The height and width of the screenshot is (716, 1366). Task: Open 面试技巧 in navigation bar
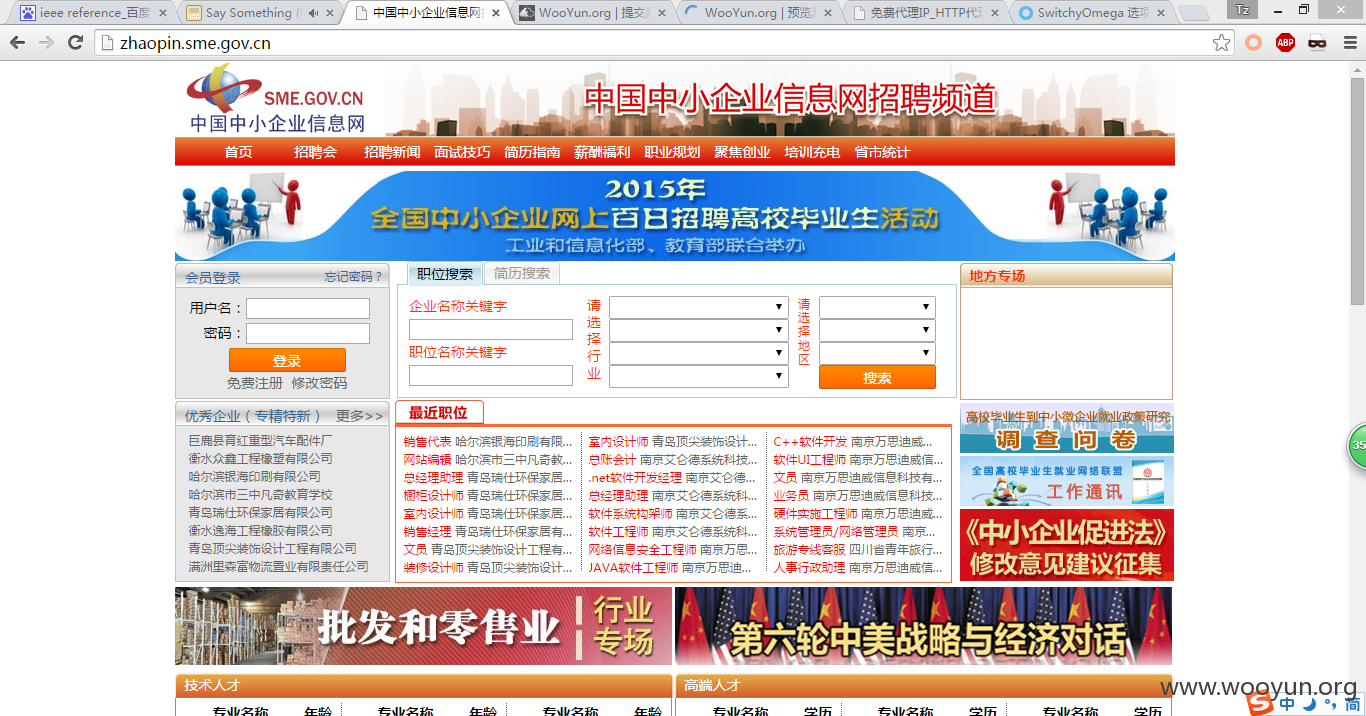(x=462, y=152)
